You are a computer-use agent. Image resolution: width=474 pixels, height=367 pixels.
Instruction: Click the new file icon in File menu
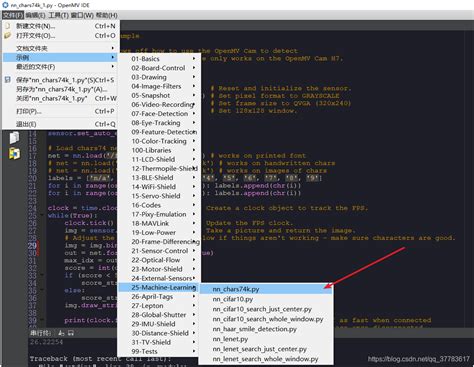[8, 26]
